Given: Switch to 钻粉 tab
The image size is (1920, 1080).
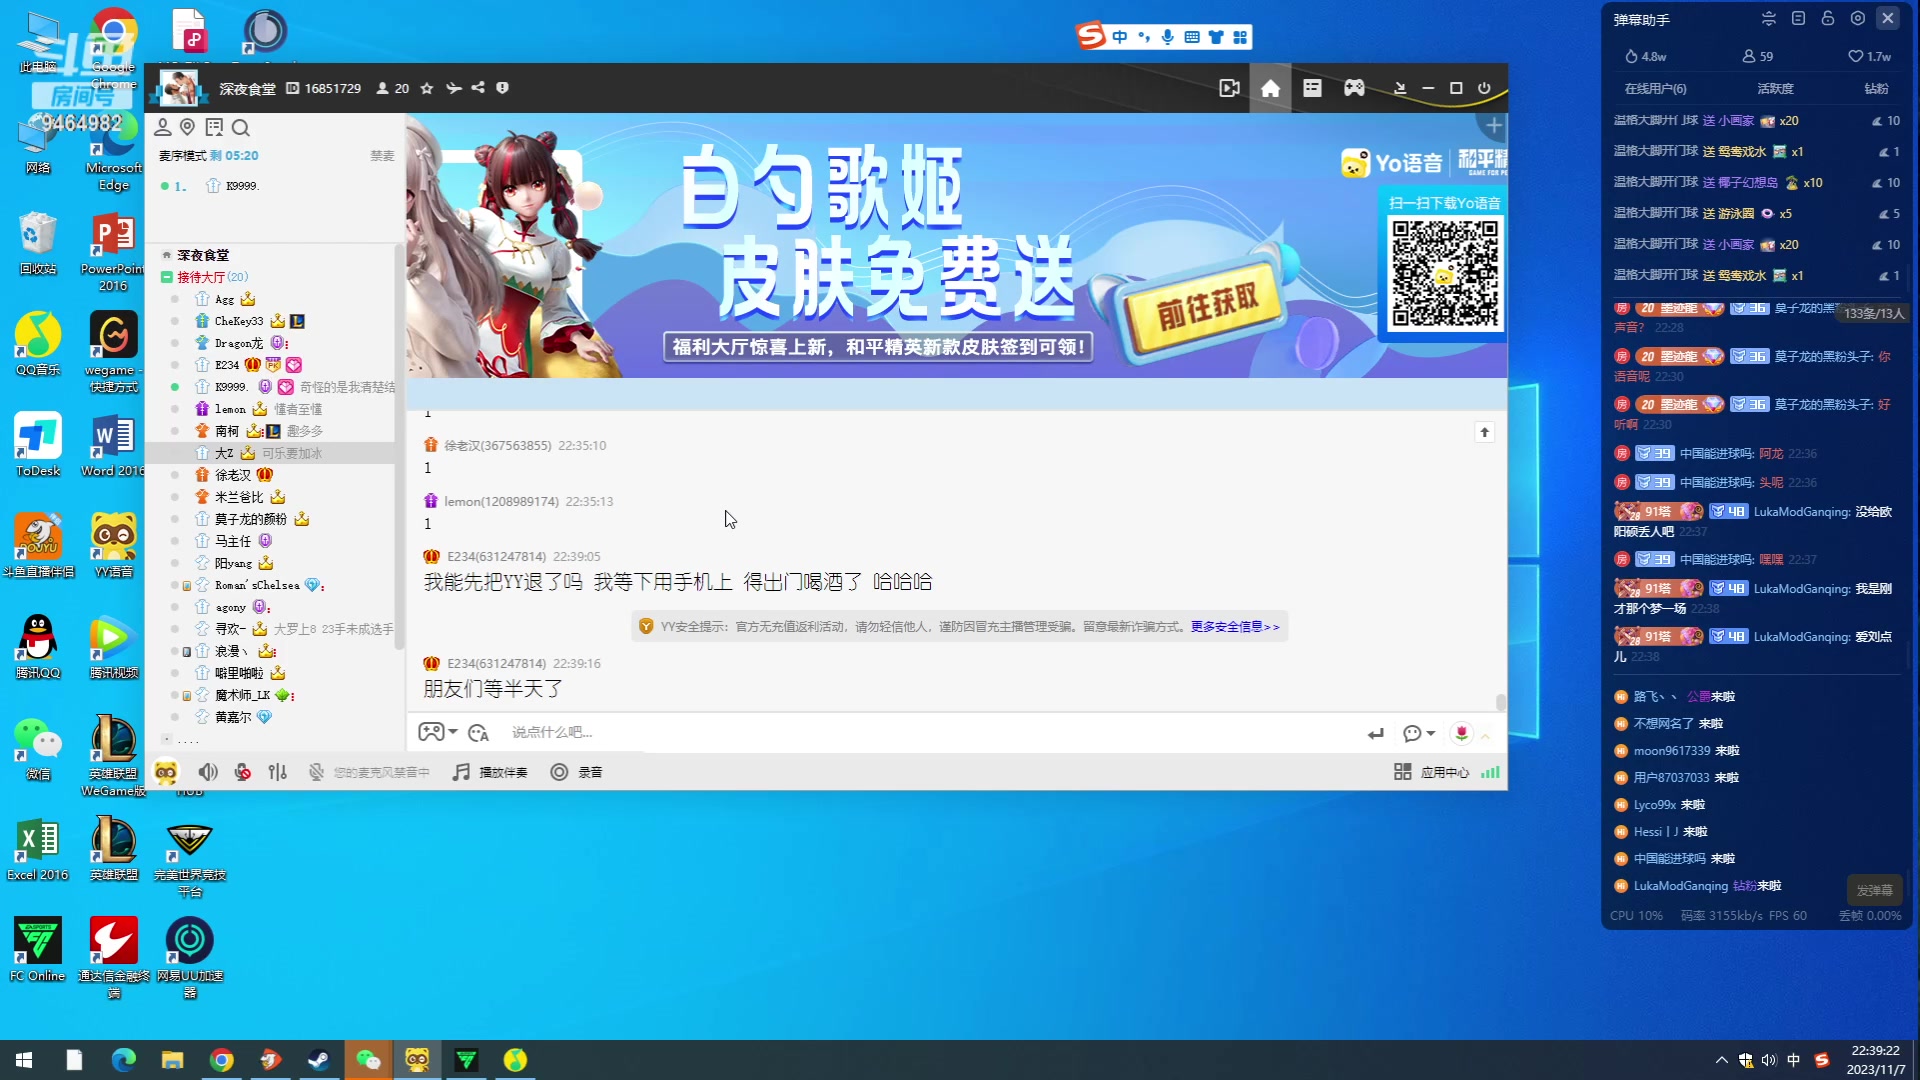Looking at the screenshot, I should tap(1876, 89).
